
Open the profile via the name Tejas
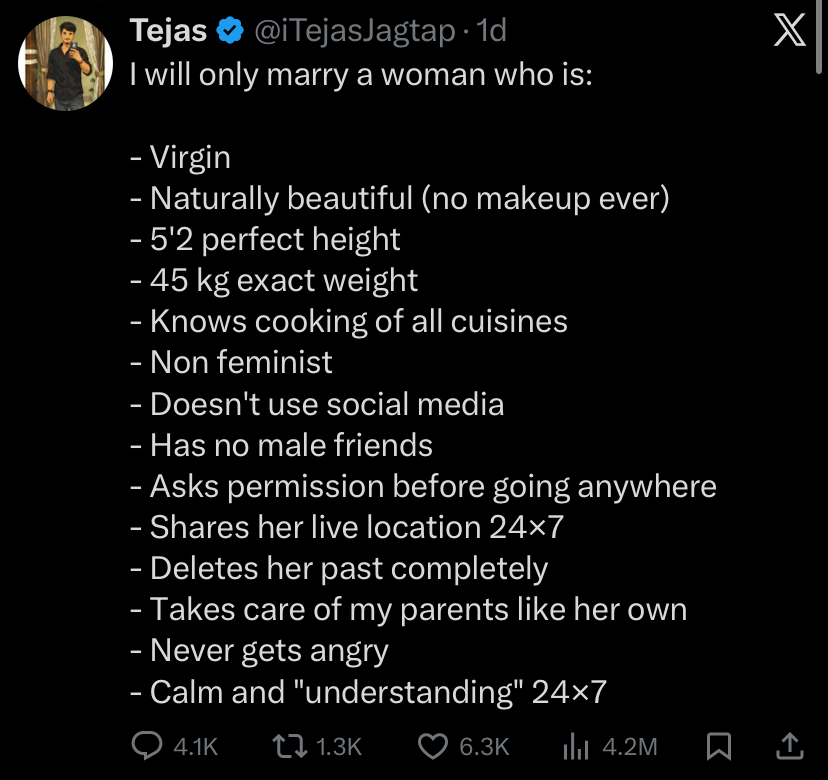(x=168, y=32)
